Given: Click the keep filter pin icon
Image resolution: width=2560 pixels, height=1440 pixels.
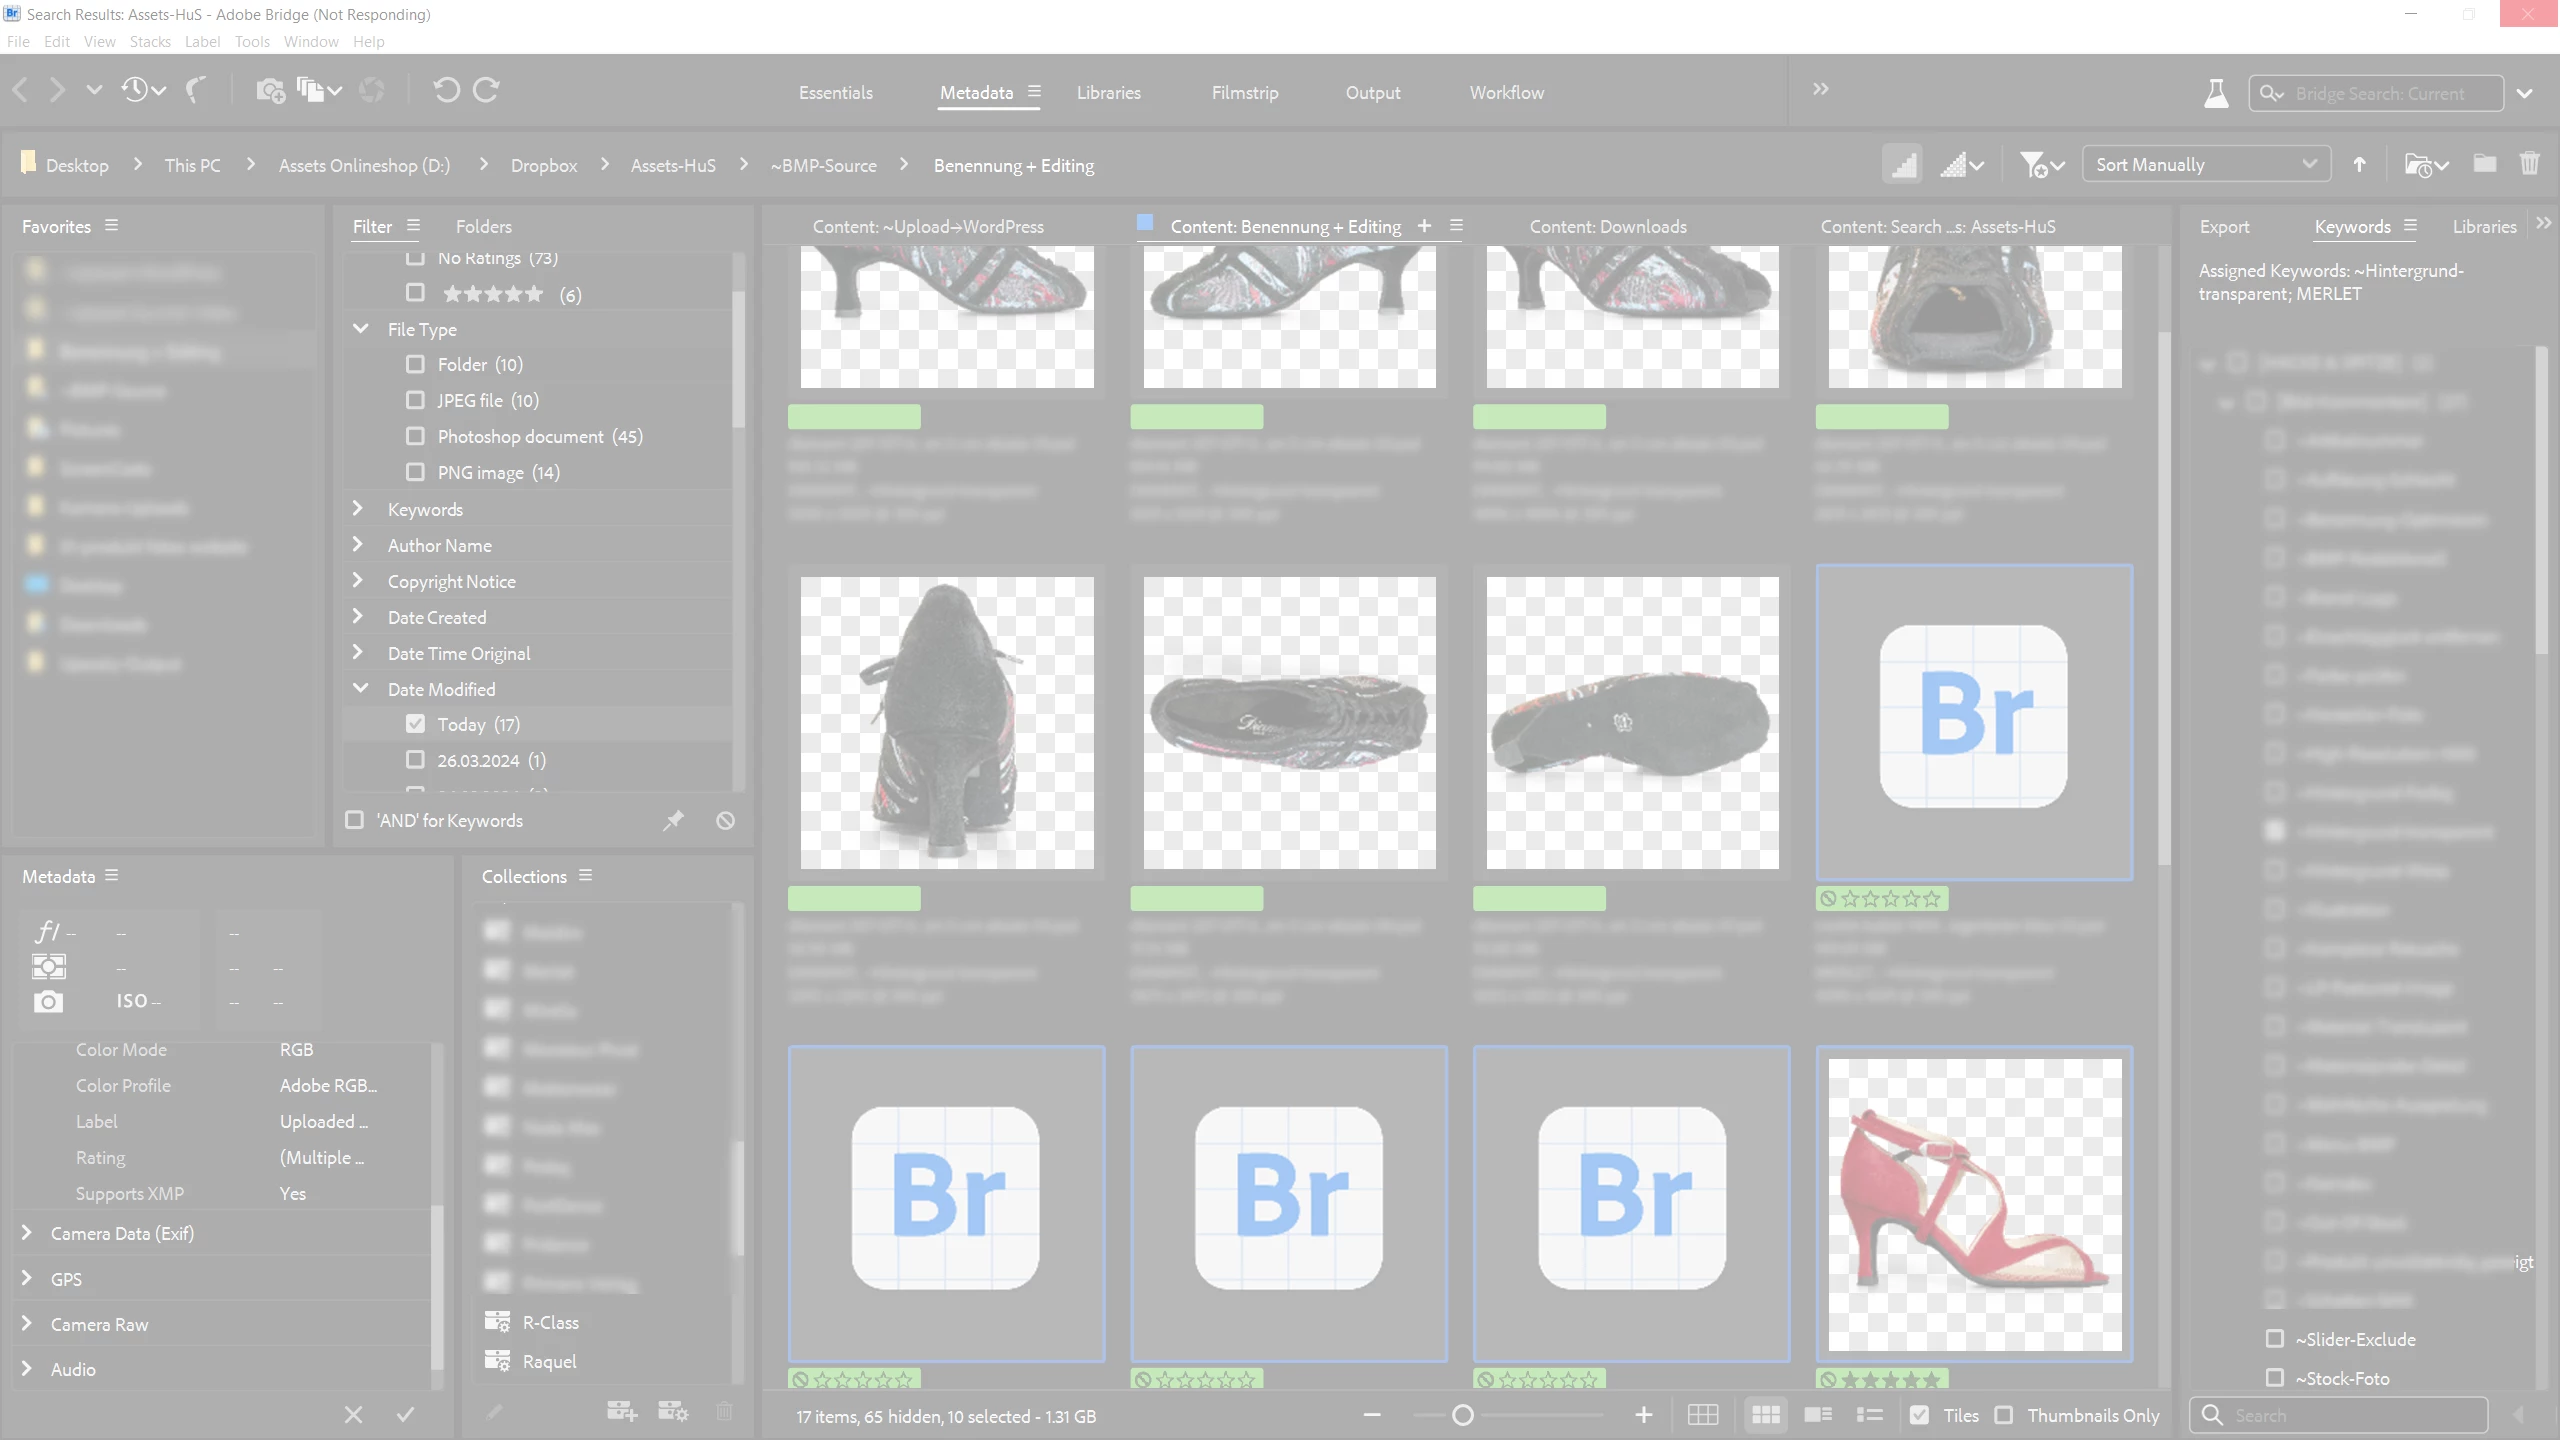Looking at the screenshot, I should (x=673, y=820).
